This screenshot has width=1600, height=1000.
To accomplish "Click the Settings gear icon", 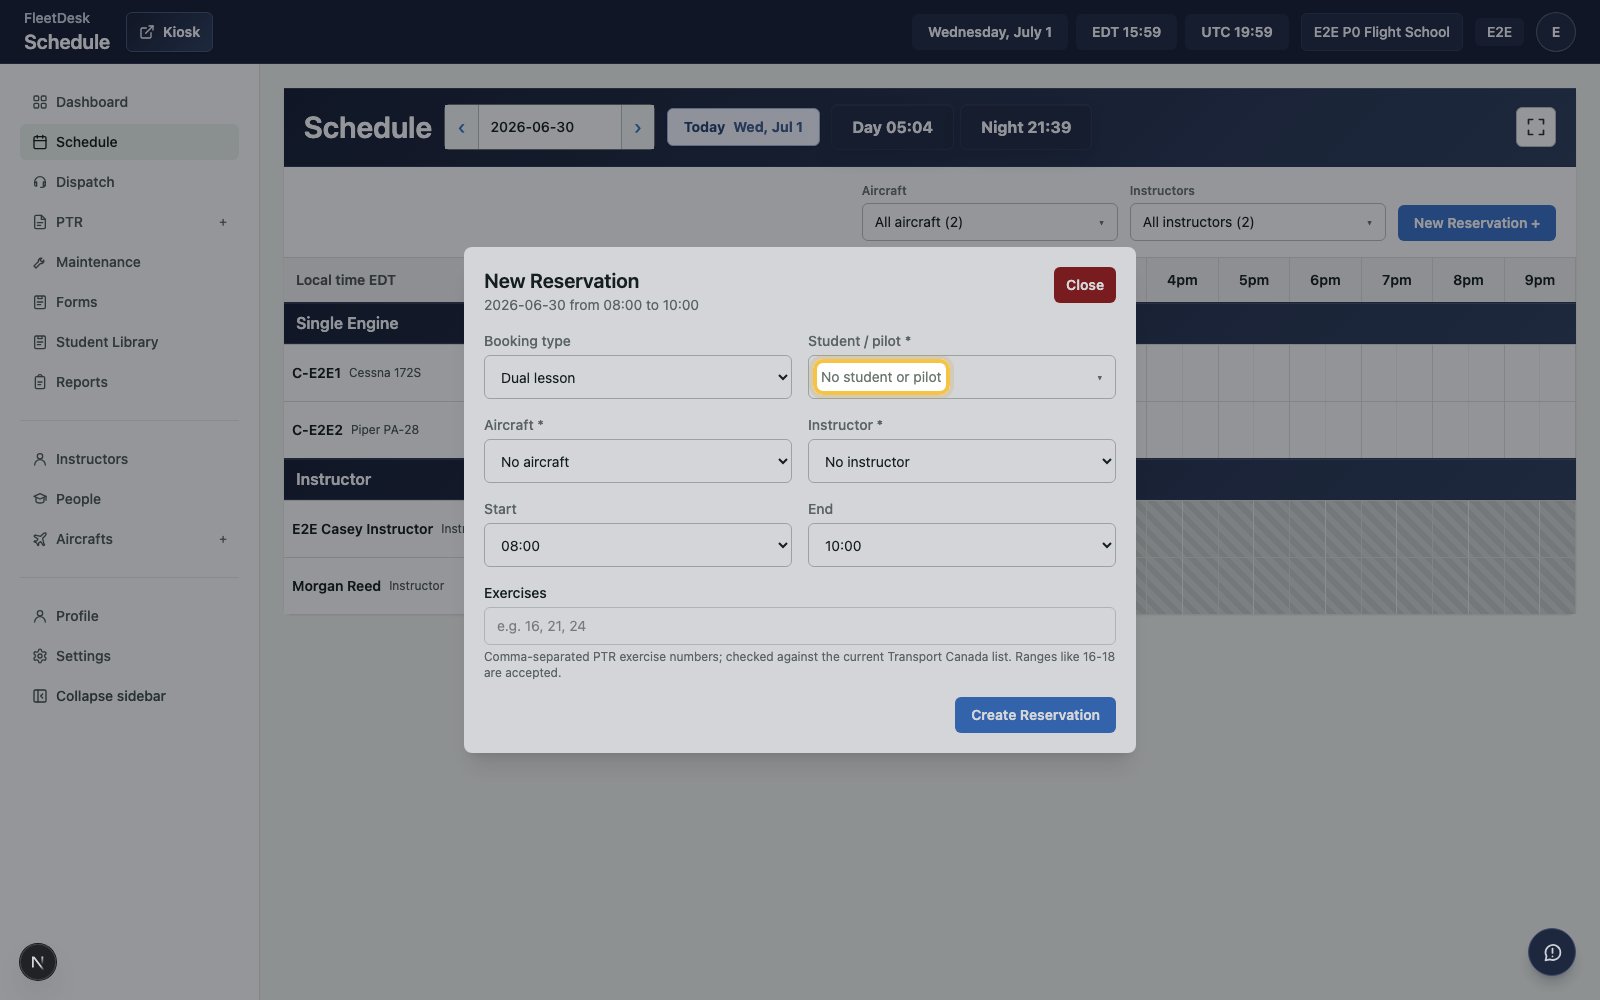I will point(40,656).
